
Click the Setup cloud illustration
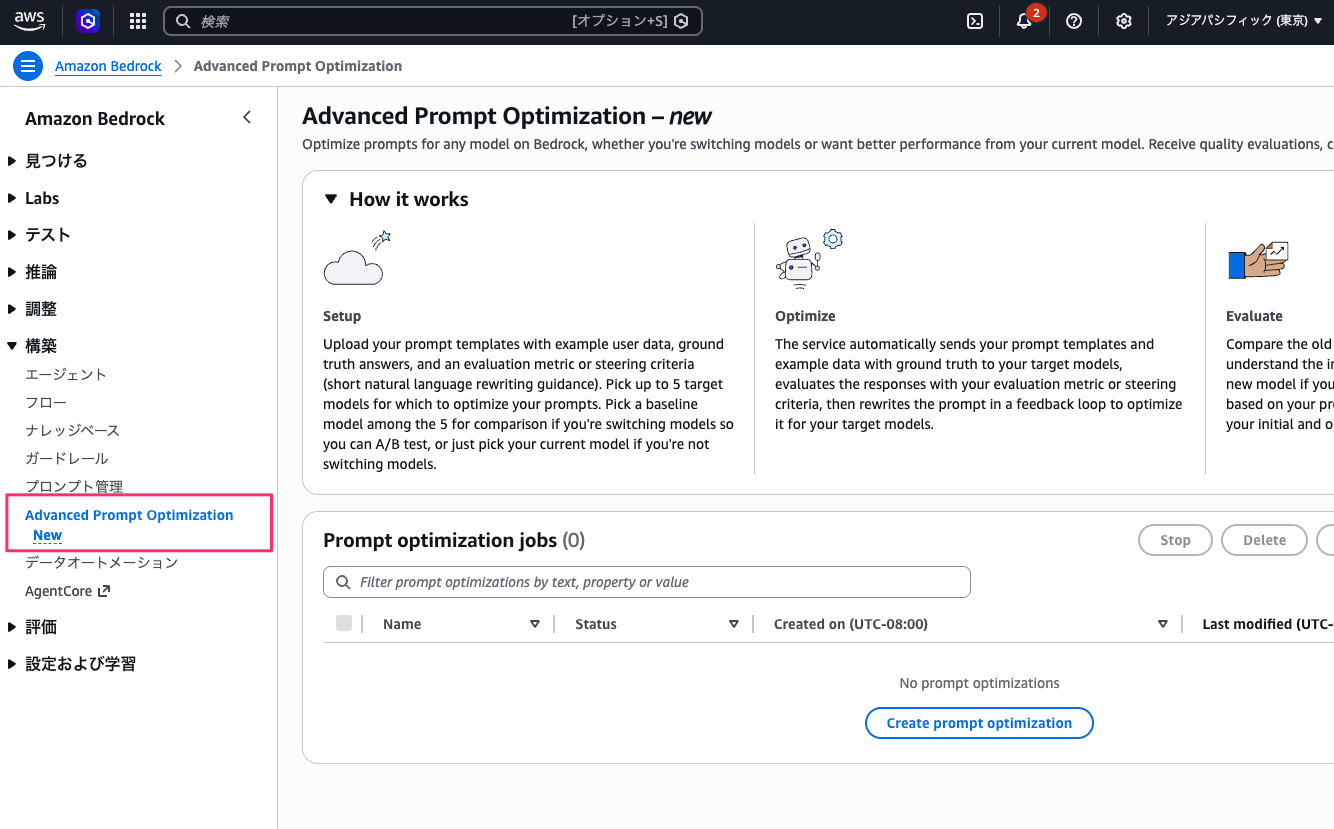click(356, 259)
